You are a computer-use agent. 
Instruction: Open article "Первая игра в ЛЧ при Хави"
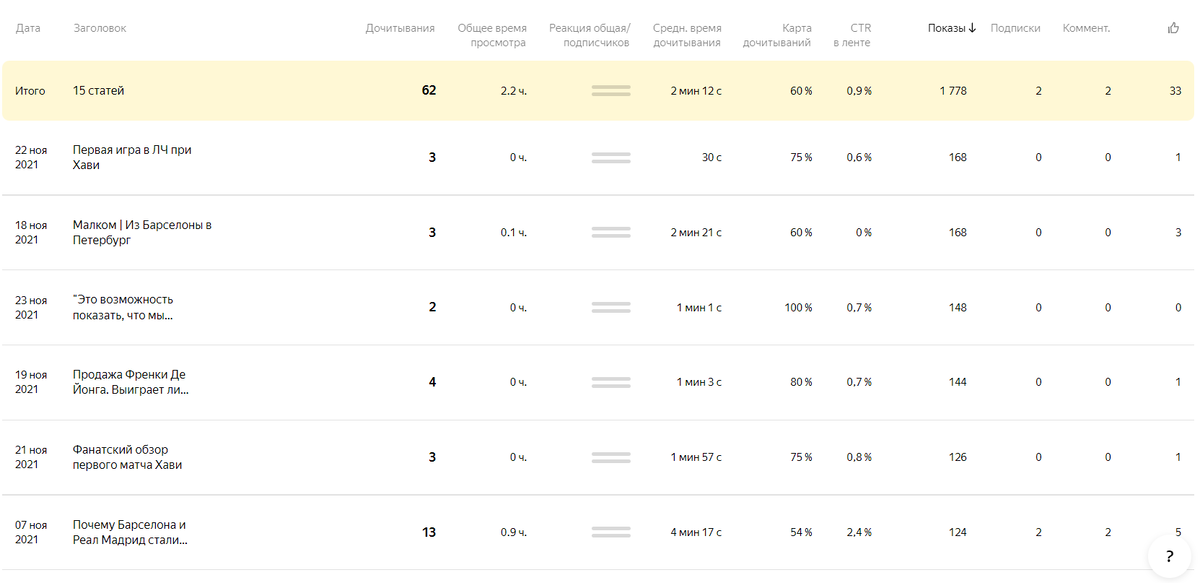[x=132, y=157]
